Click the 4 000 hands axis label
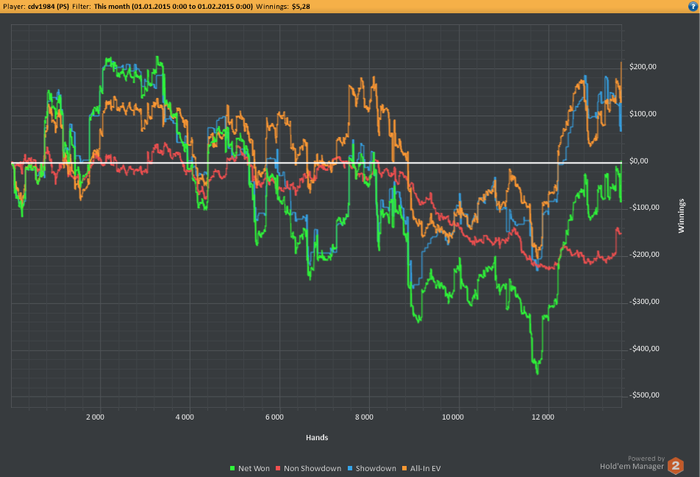Viewport: 700px width, 477px height. click(185, 417)
